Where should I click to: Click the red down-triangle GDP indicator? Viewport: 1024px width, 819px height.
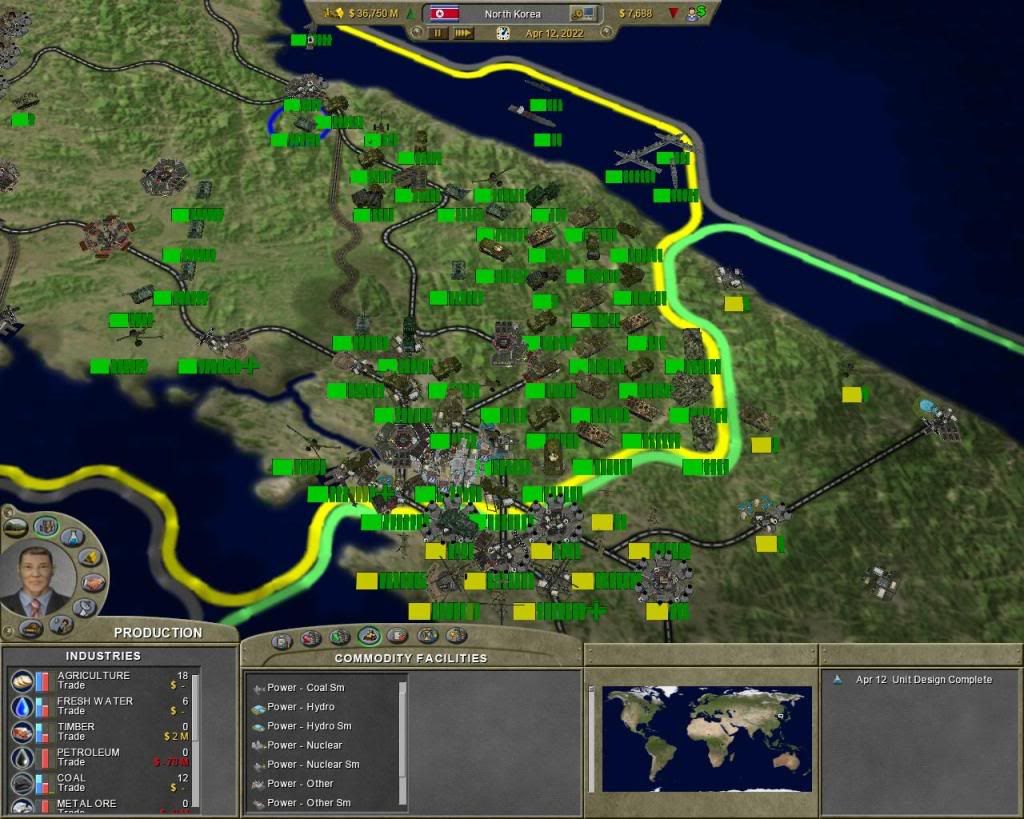point(673,12)
